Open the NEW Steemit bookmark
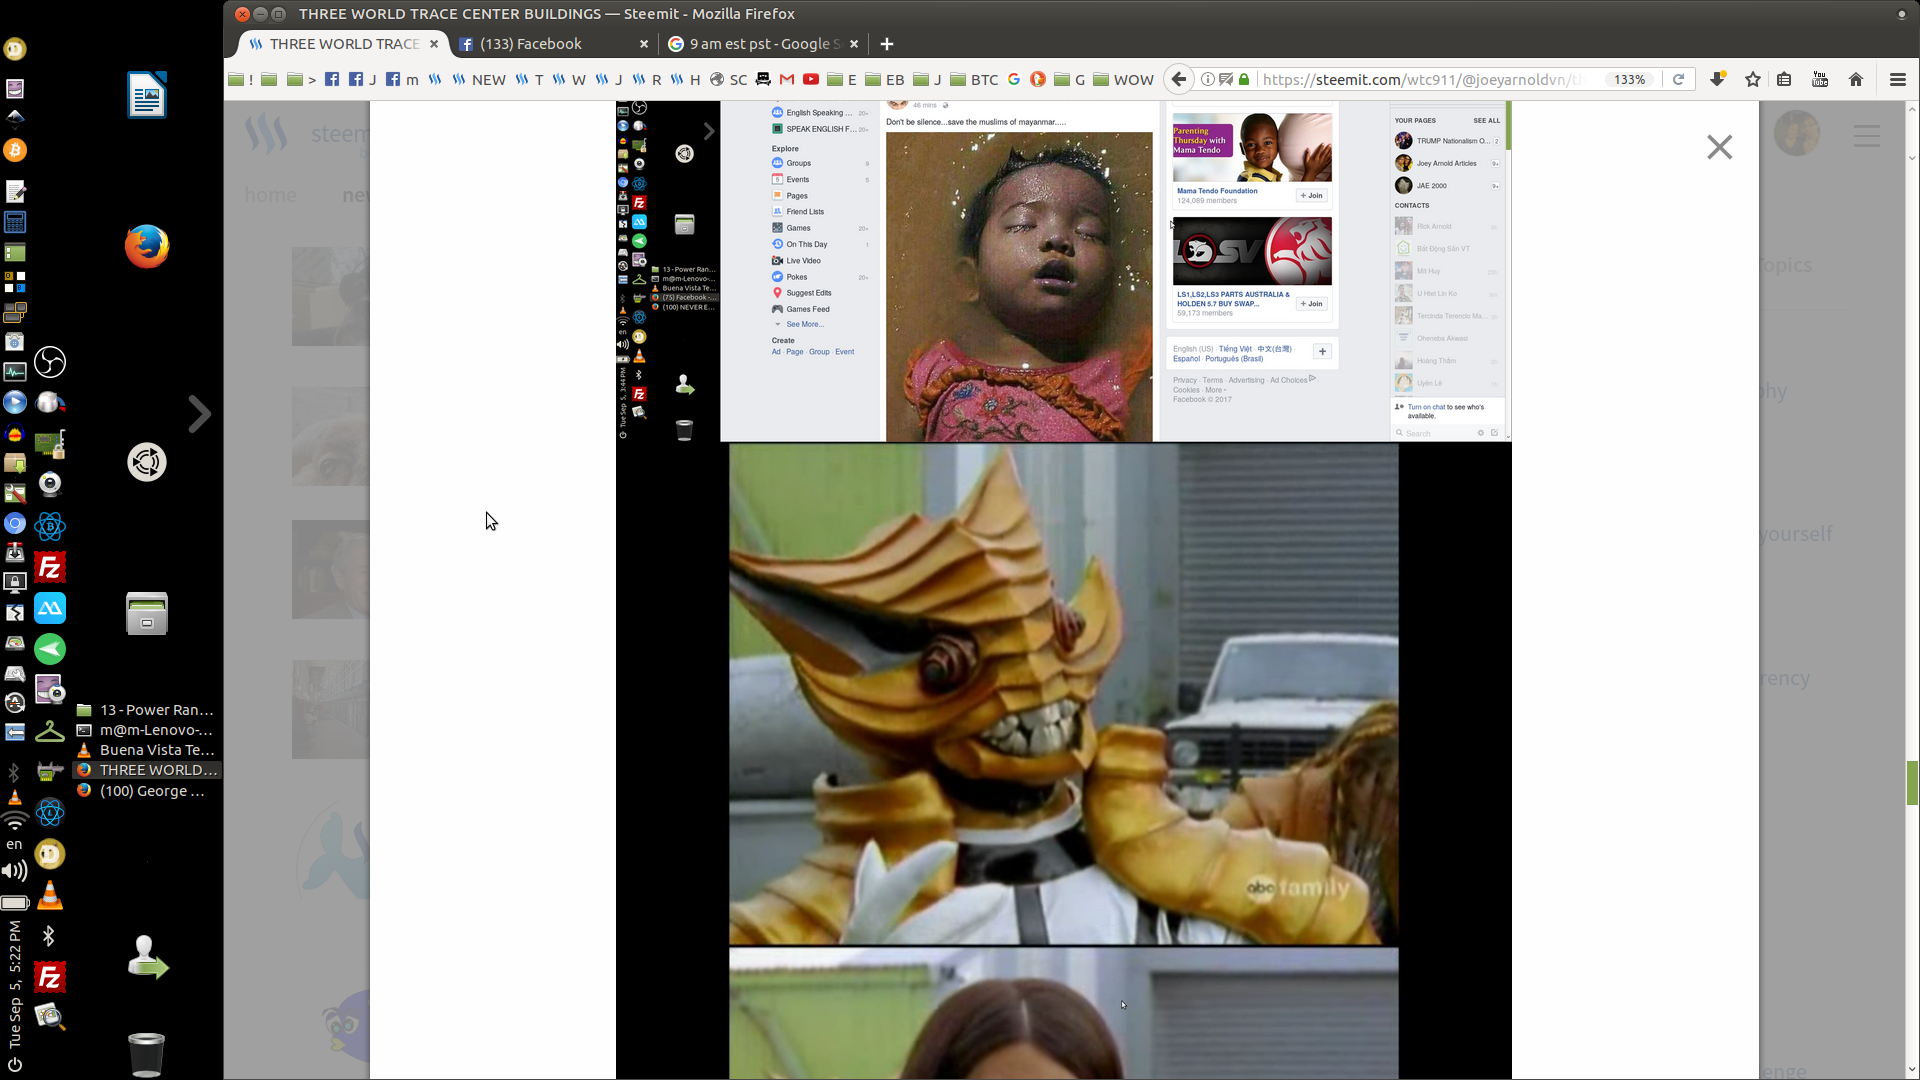The image size is (1920, 1080). pos(478,79)
